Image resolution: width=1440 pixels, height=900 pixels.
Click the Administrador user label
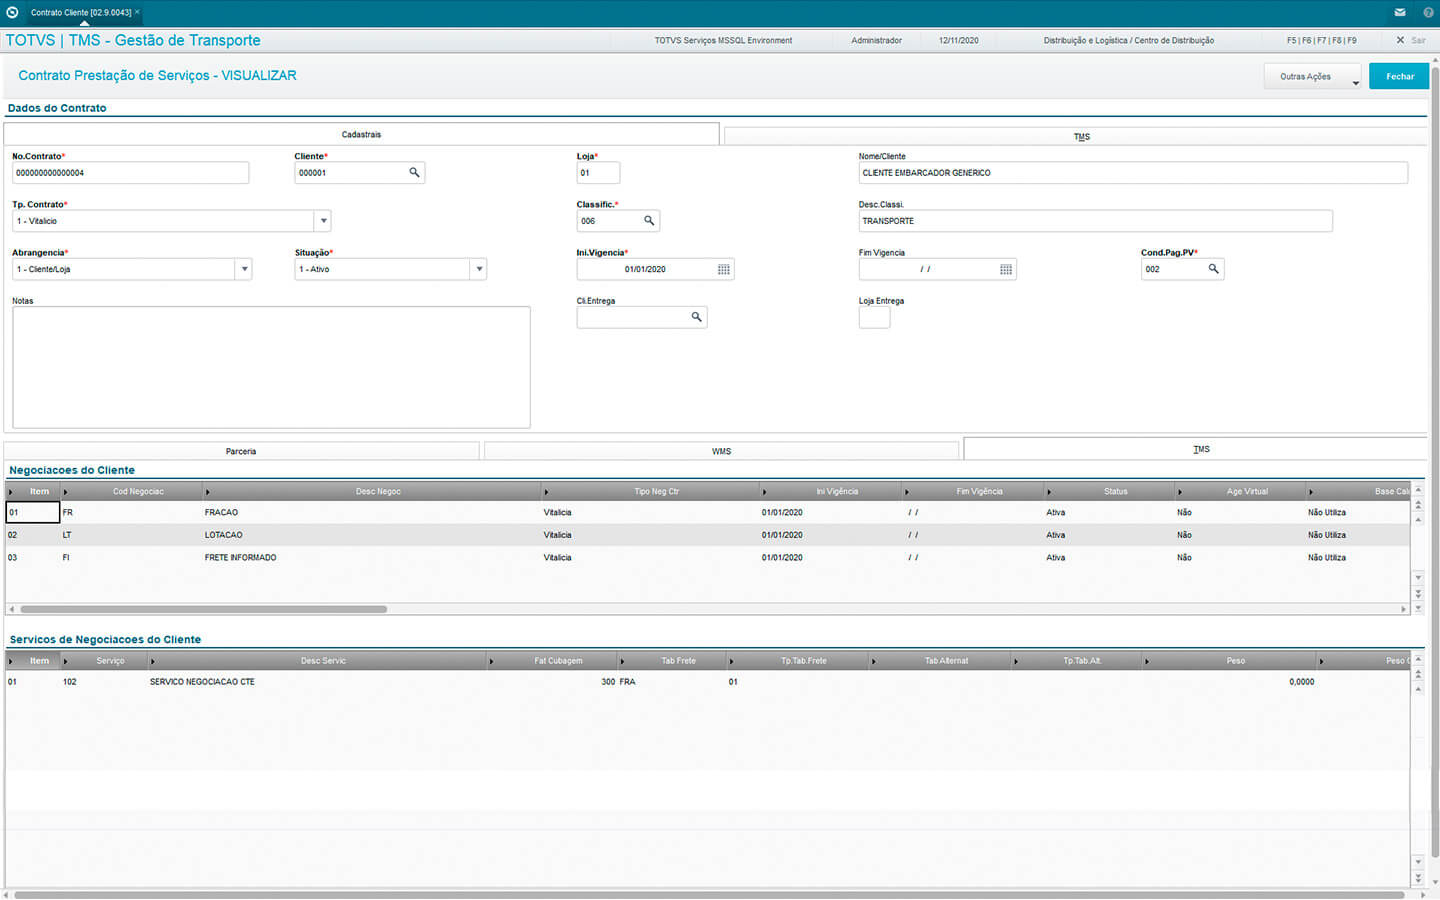click(x=876, y=40)
